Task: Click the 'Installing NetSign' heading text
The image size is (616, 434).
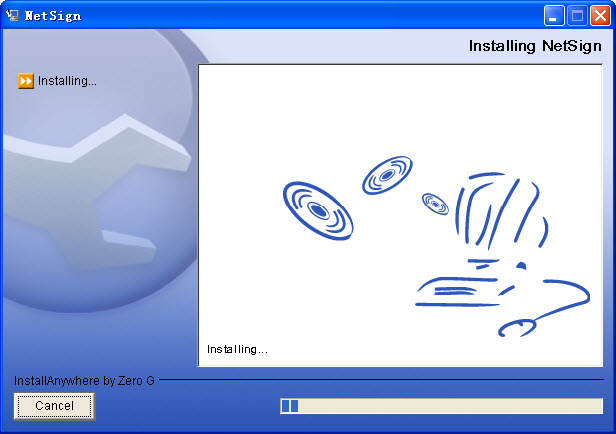Action: (535, 46)
